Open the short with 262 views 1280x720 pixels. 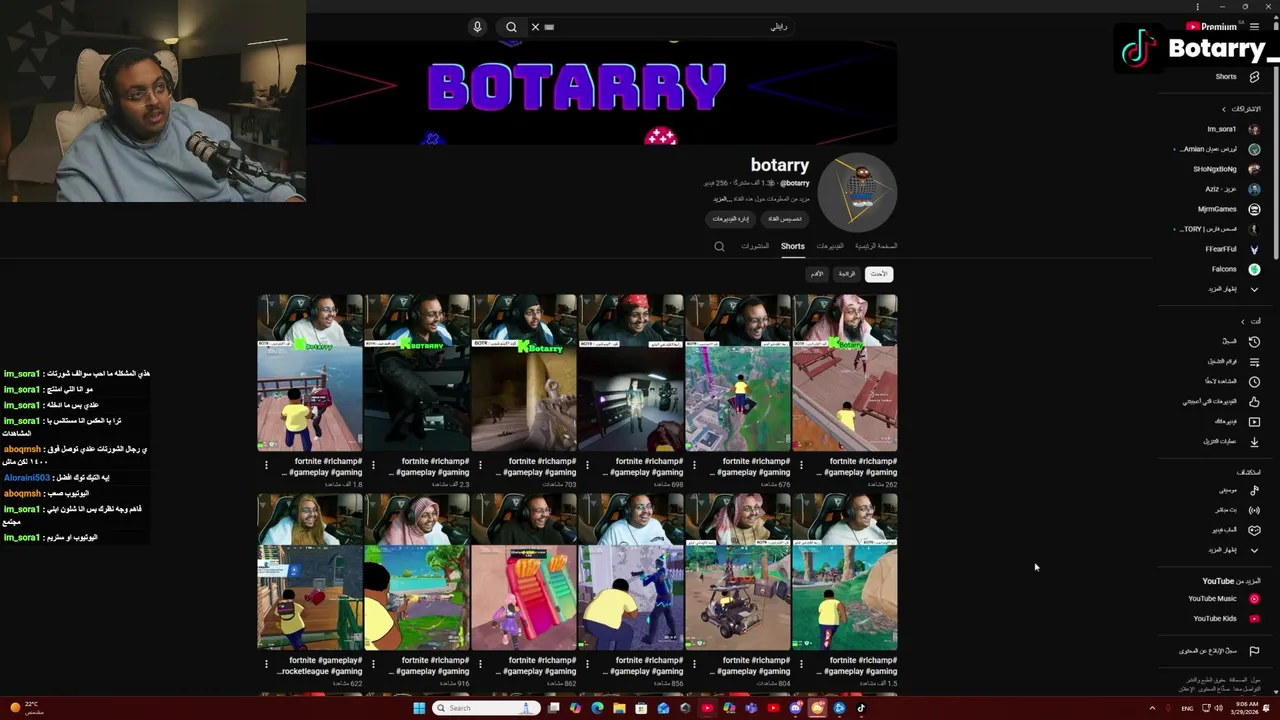pyautogui.click(x=845, y=373)
